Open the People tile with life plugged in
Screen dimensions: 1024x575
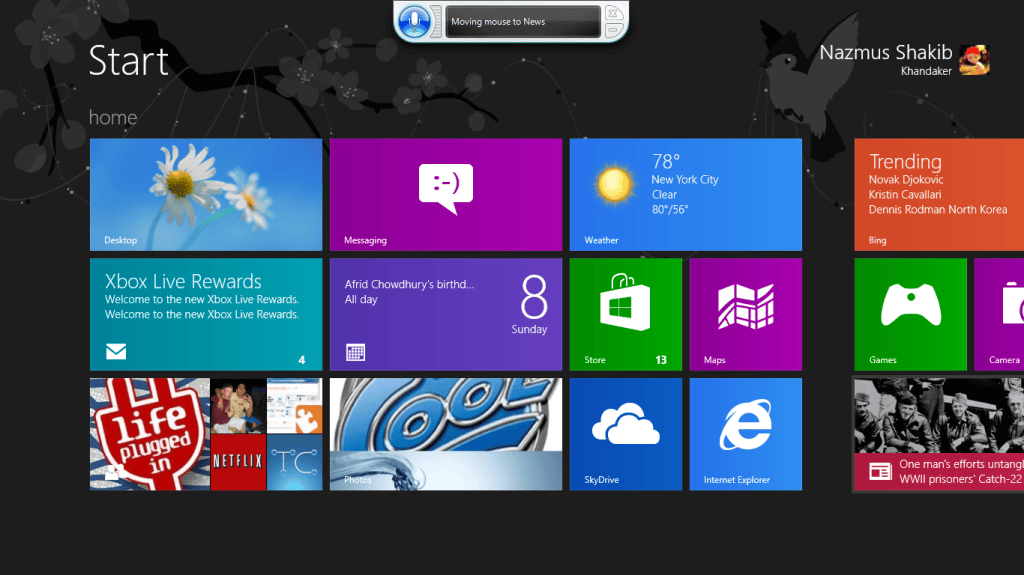[x=206, y=434]
